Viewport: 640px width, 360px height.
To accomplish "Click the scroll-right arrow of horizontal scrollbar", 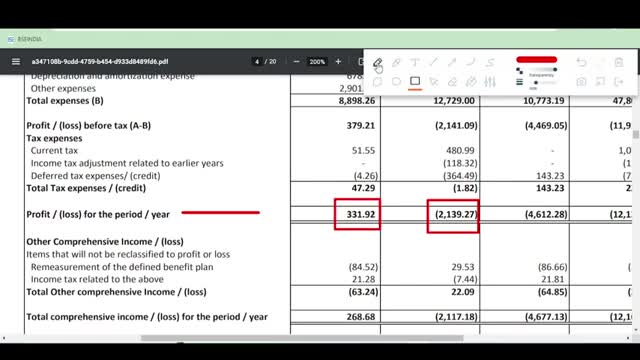I will (x=628, y=338).
